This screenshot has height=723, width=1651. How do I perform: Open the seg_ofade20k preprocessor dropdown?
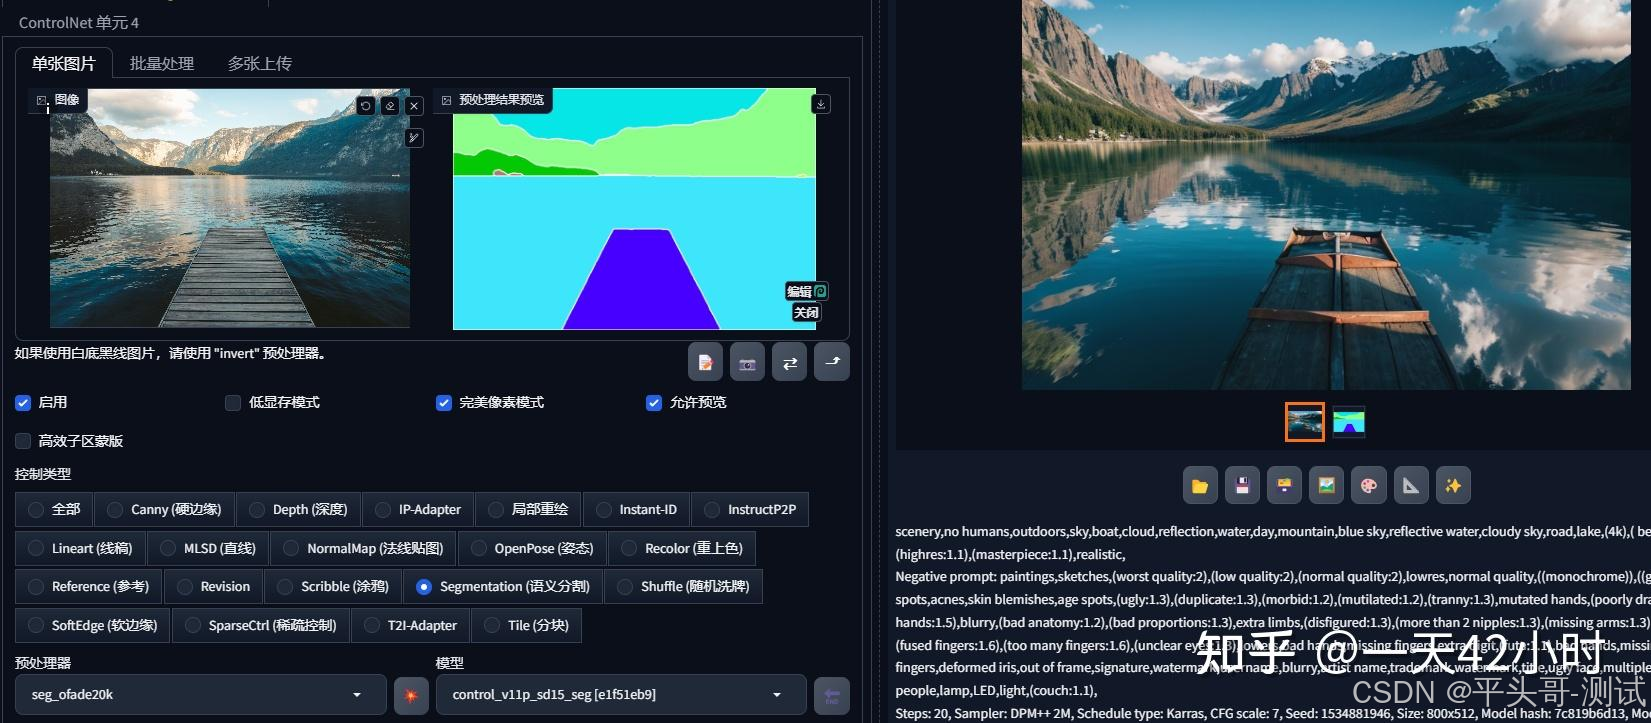click(200, 695)
